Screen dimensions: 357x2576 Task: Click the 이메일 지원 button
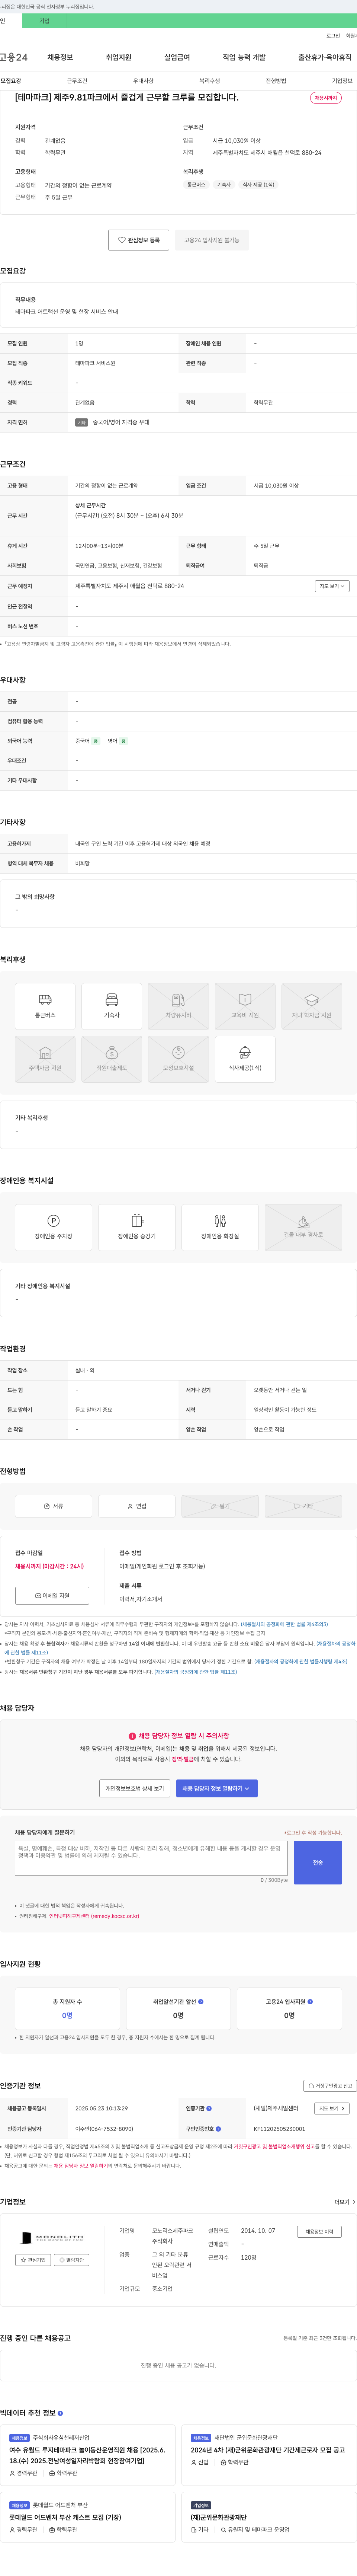pyautogui.click(x=52, y=1596)
